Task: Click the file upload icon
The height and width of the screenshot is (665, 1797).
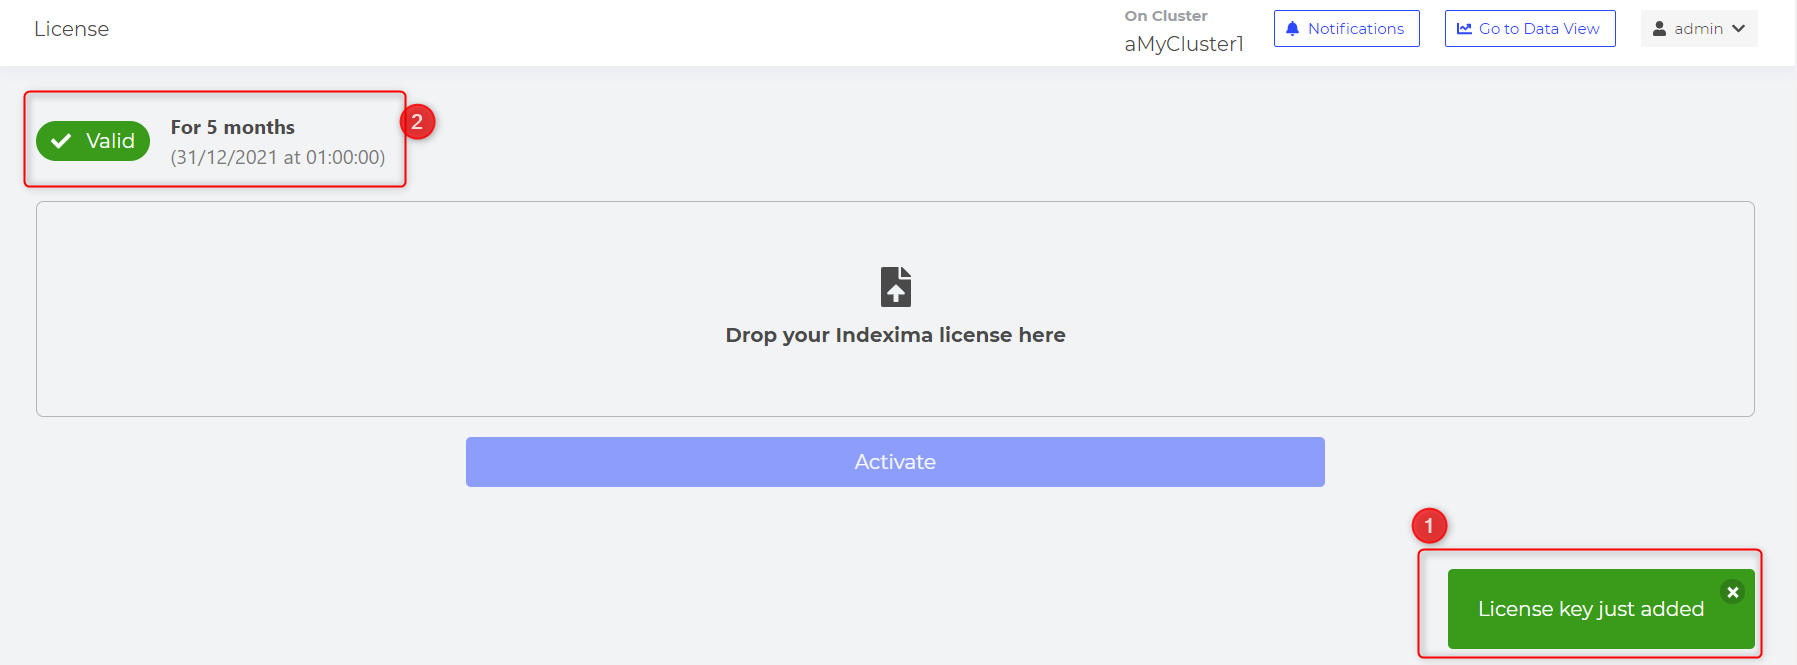Action: click(x=896, y=286)
